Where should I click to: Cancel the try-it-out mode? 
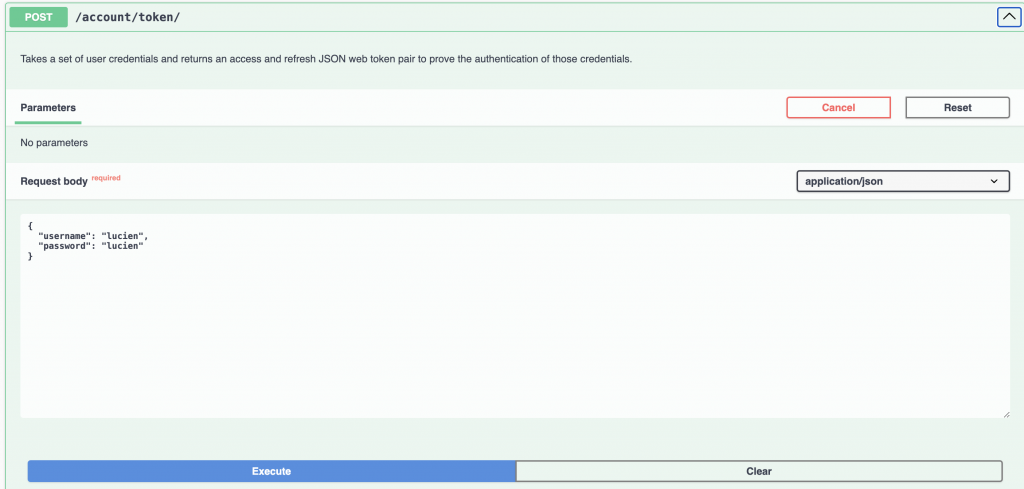839,108
